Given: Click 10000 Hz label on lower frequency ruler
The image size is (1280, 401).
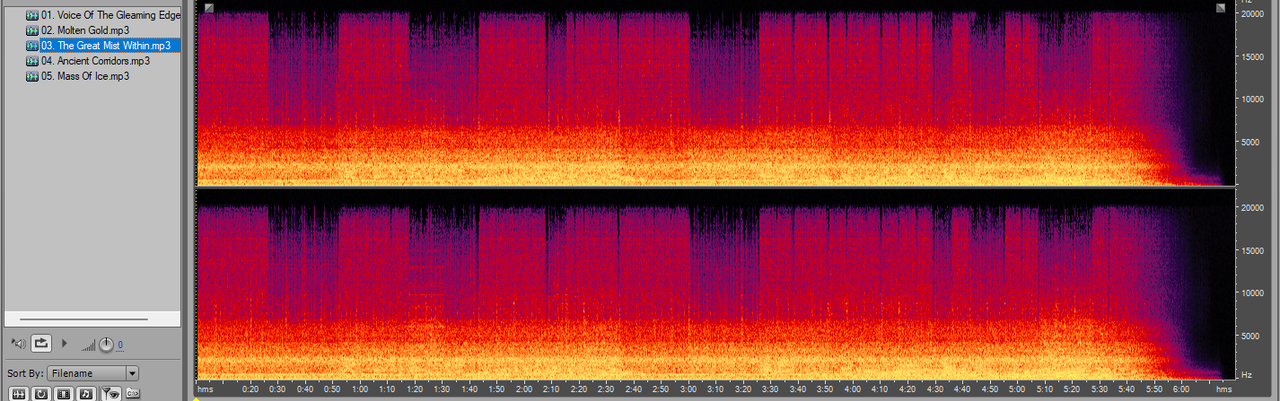Looking at the screenshot, I should [1254, 293].
